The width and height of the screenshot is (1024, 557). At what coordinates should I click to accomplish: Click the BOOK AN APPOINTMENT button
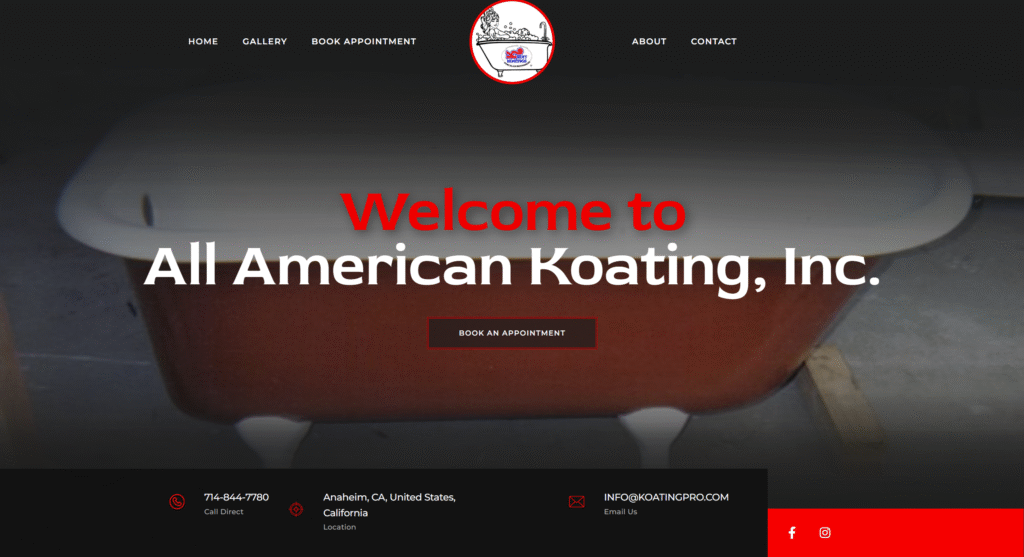pyautogui.click(x=512, y=333)
